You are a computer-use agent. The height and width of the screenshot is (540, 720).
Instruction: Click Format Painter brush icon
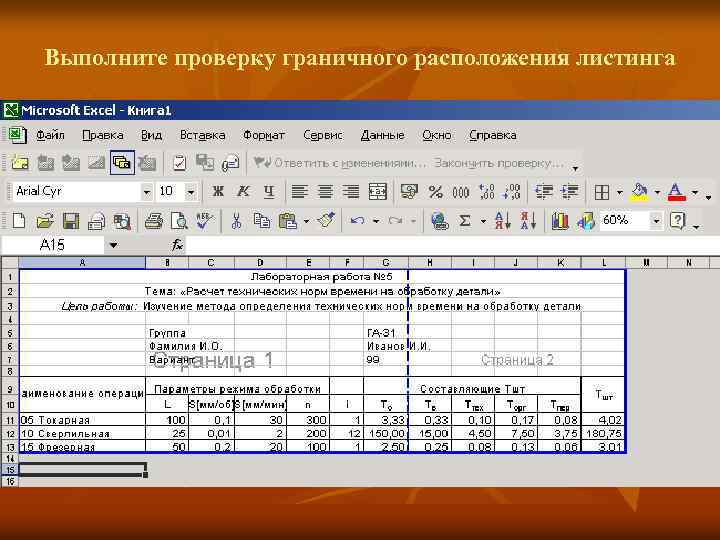pyautogui.click(x=326, y=221)
